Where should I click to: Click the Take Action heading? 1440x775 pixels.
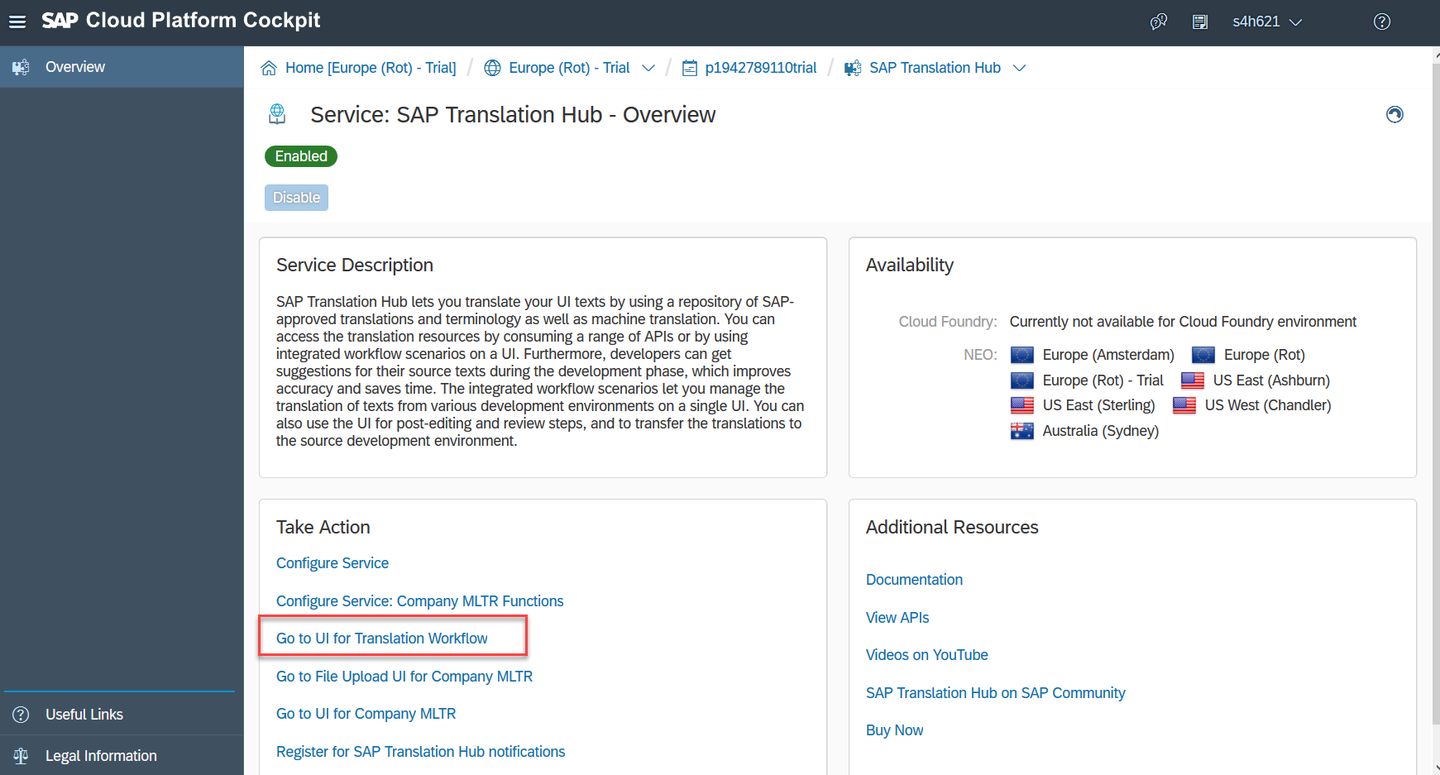pyautogui.click(x=323, y=527)
